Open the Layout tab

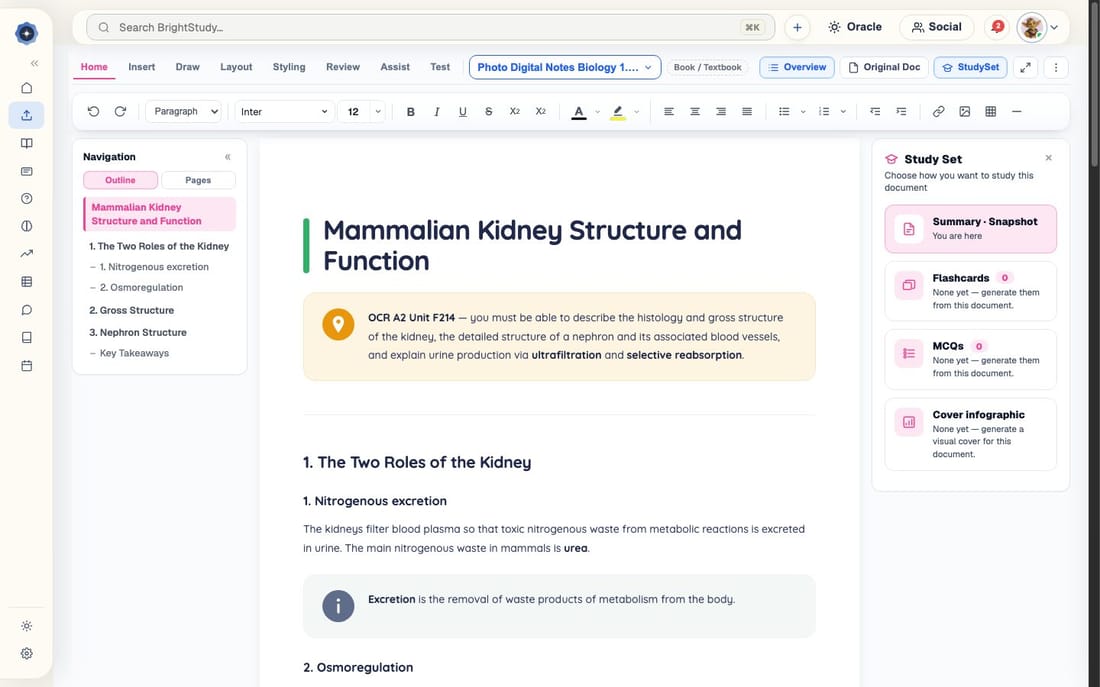(x=236, y=67)
